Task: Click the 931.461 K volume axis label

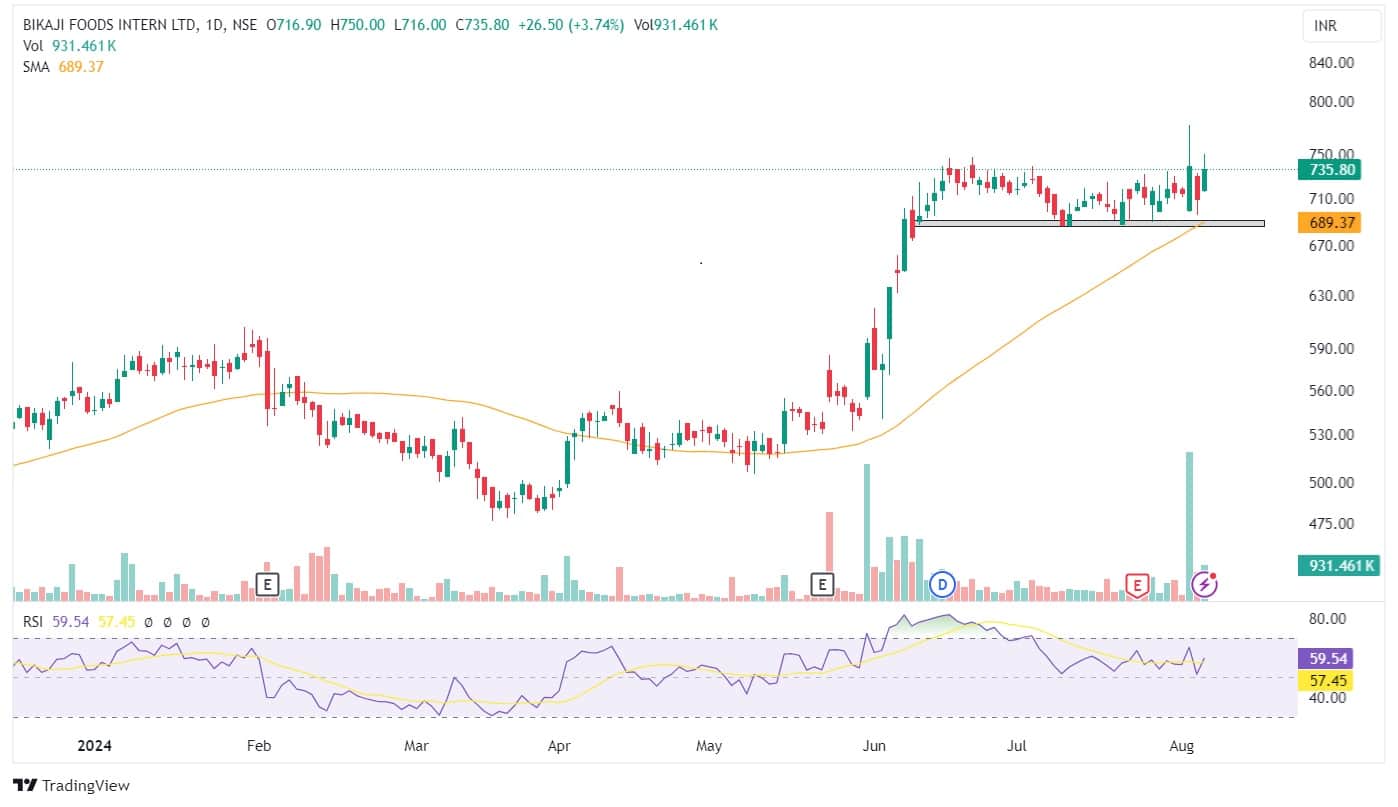Action: tap(1337, 566)
